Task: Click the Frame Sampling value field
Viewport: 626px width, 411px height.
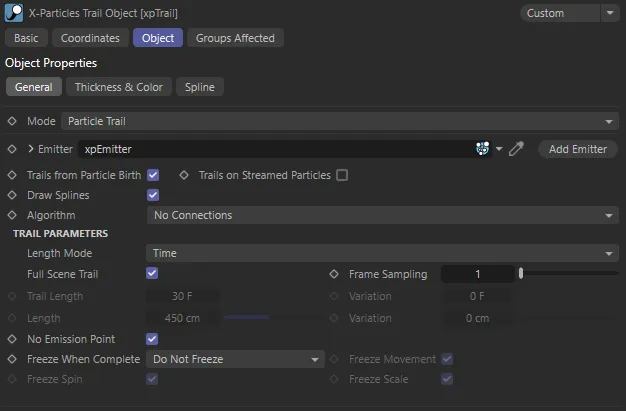Action: coord(477,274)
